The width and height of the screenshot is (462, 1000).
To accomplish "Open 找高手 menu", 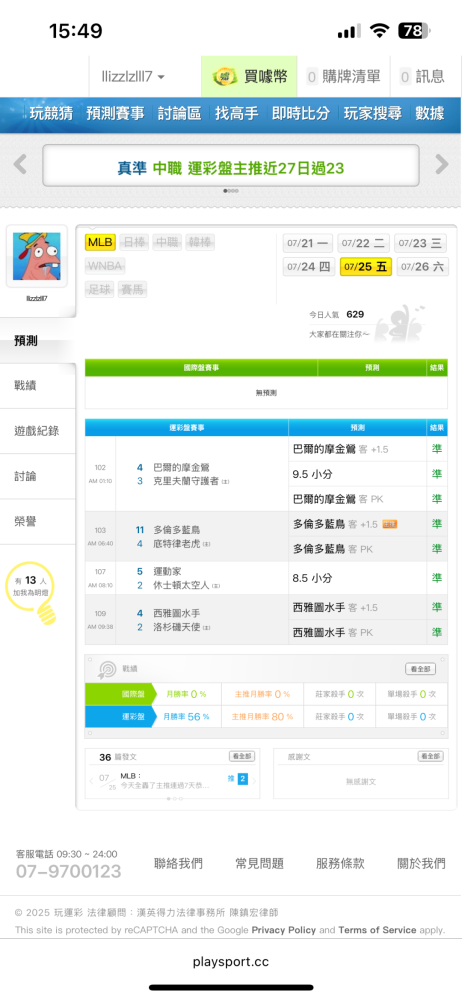I will [x=237, y=114].
